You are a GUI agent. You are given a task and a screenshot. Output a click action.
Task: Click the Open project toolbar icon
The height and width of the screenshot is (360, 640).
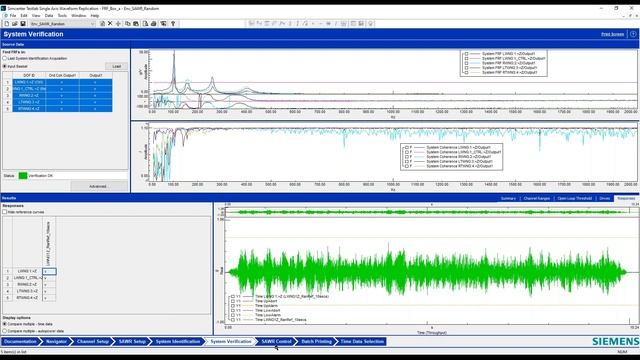point(15,24)
